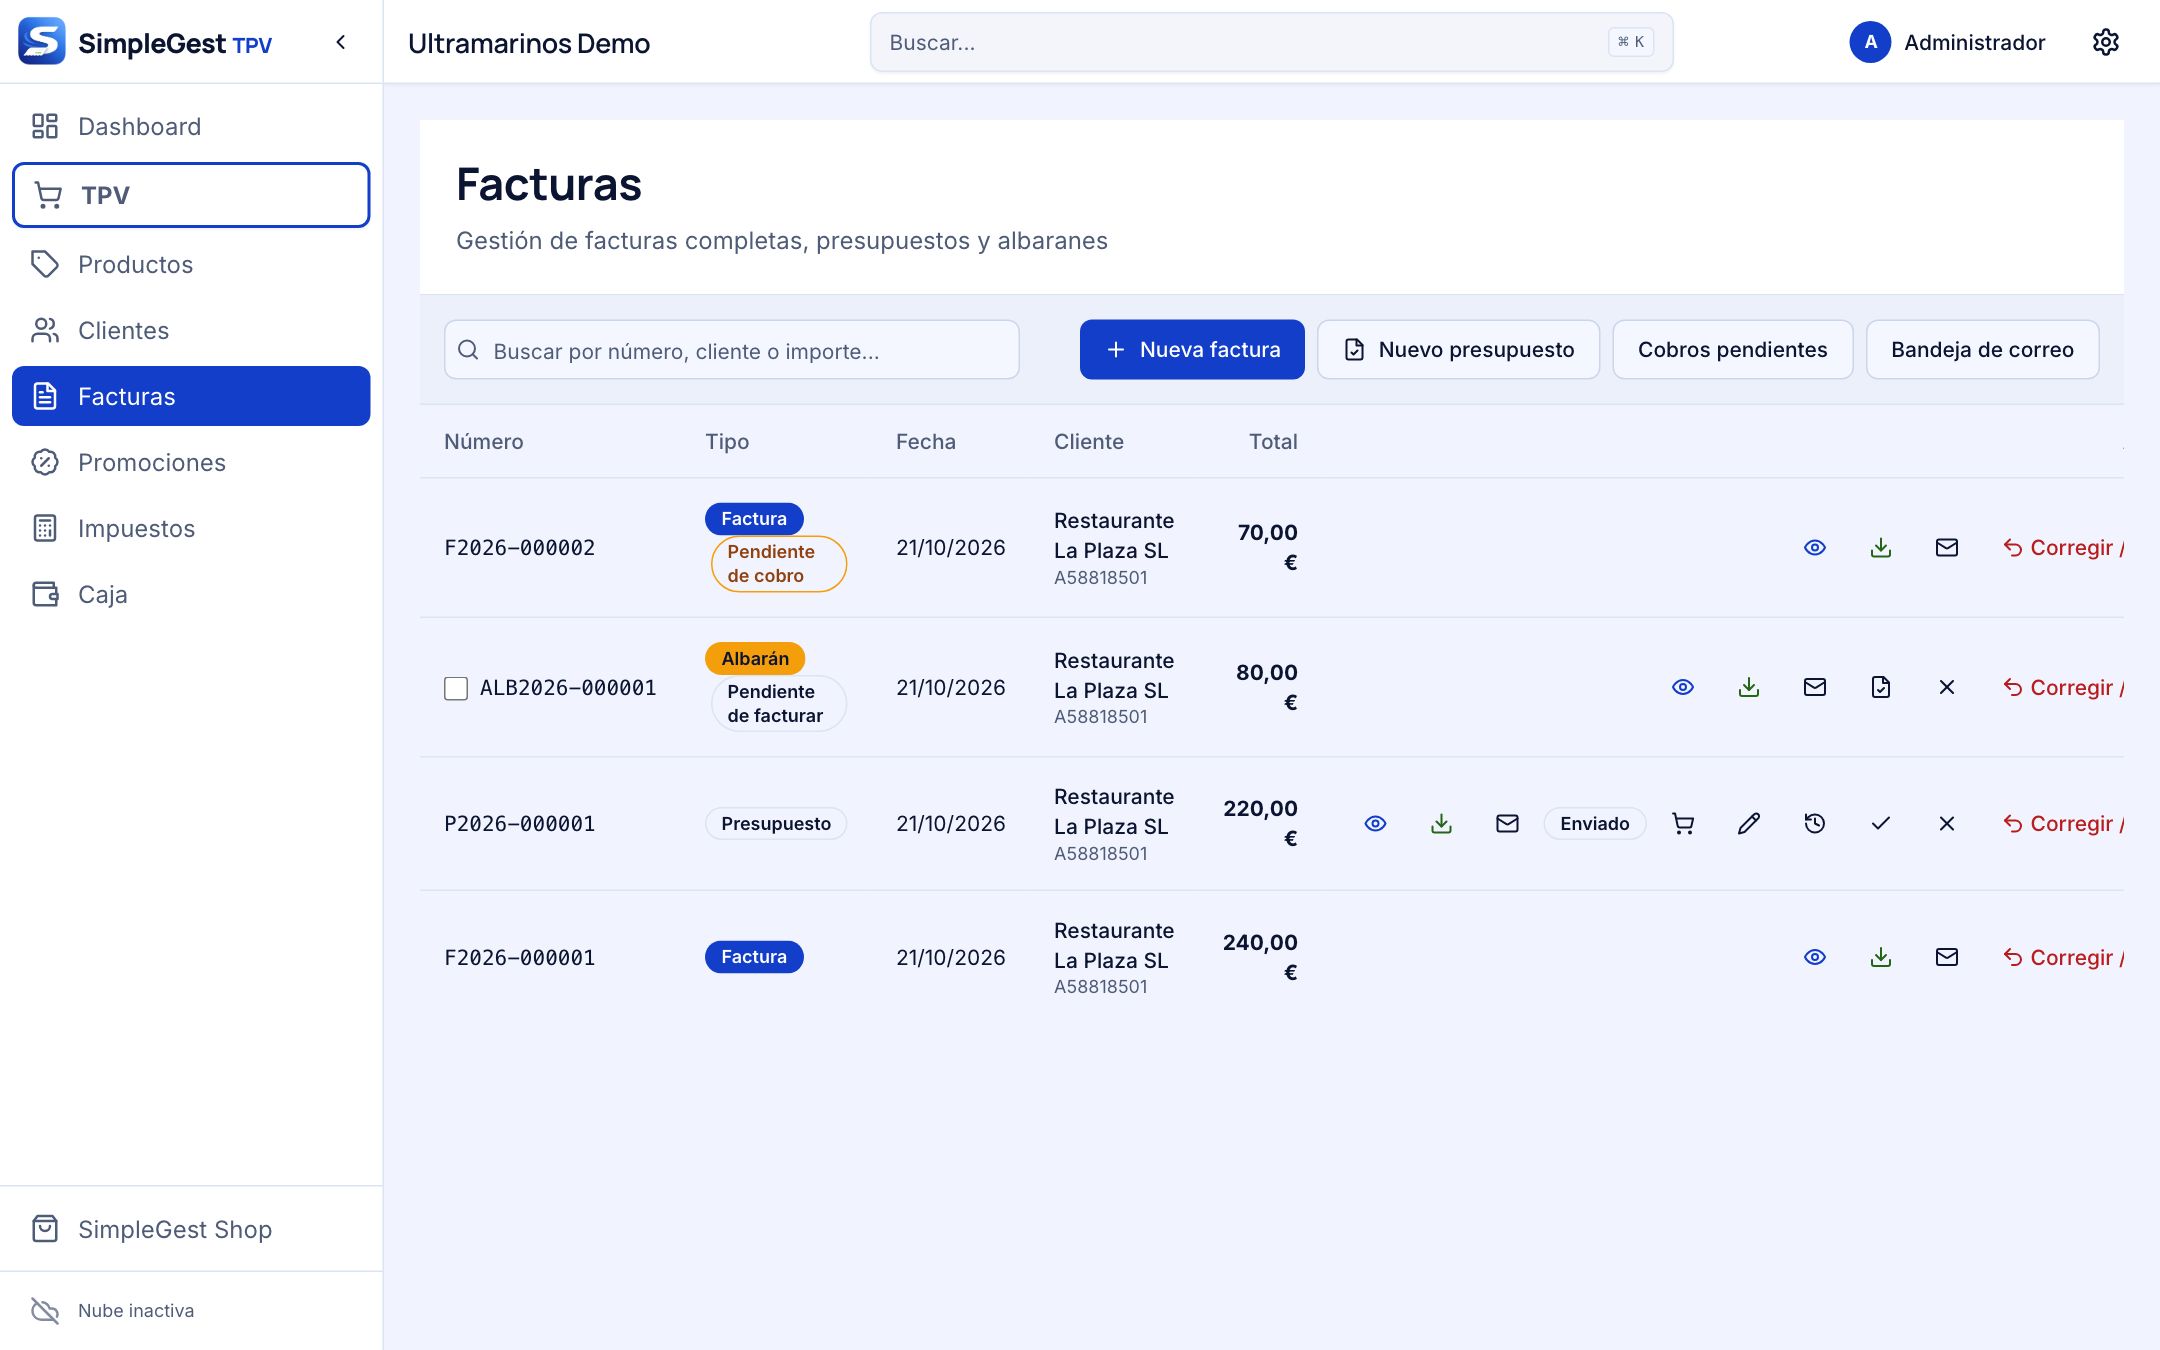
Task: Open settings gear icon in header
Action: (2105, 42)
